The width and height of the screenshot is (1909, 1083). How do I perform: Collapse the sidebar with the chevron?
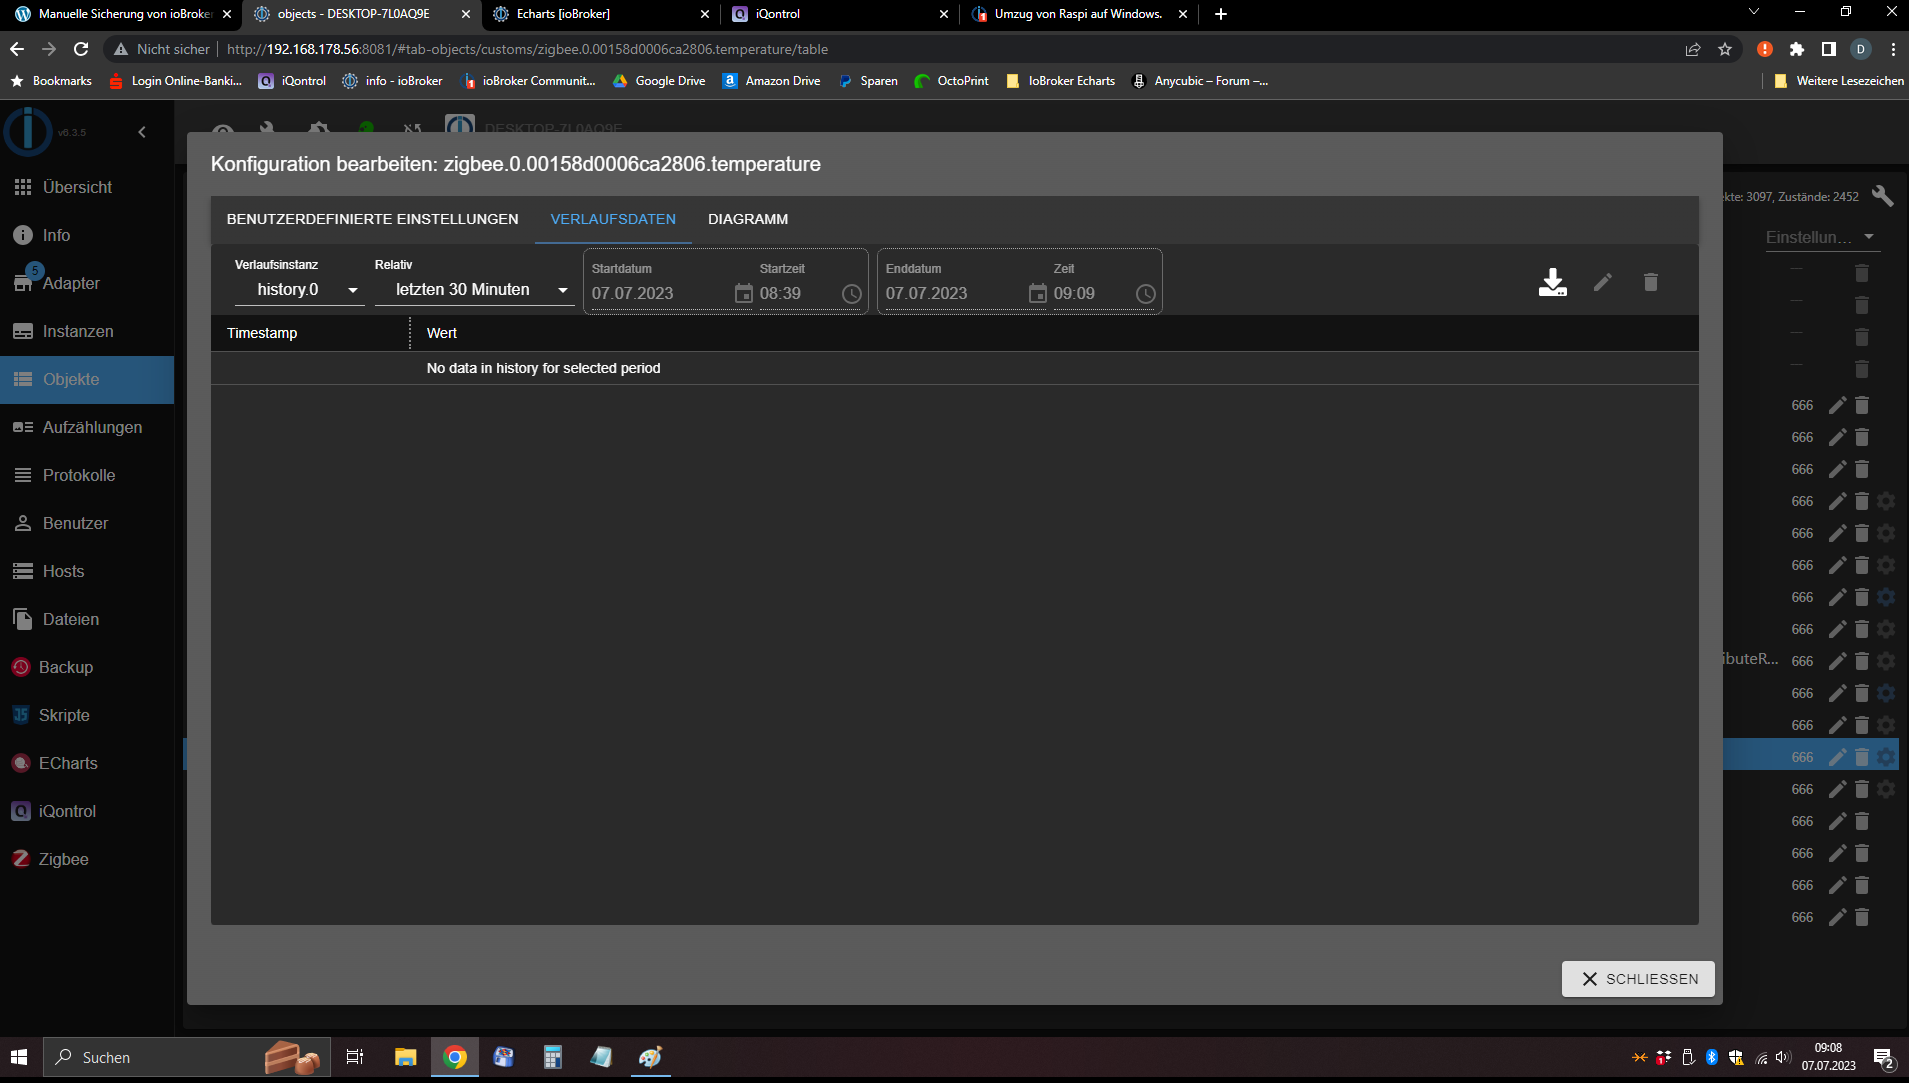tap(142, 132)
